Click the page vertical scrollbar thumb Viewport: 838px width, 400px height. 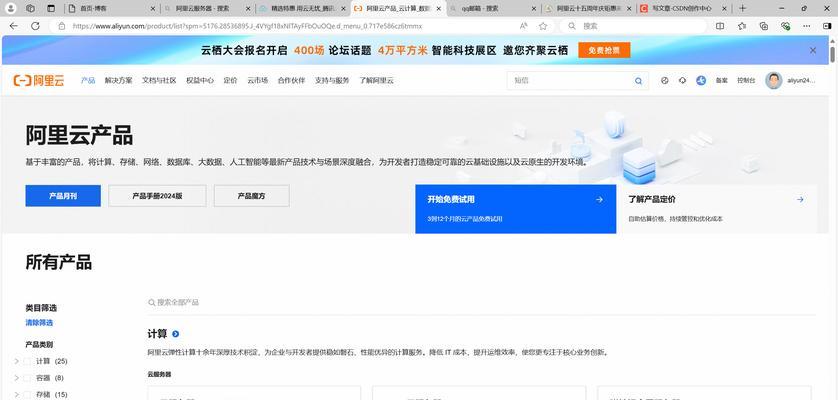coord(833,55)
